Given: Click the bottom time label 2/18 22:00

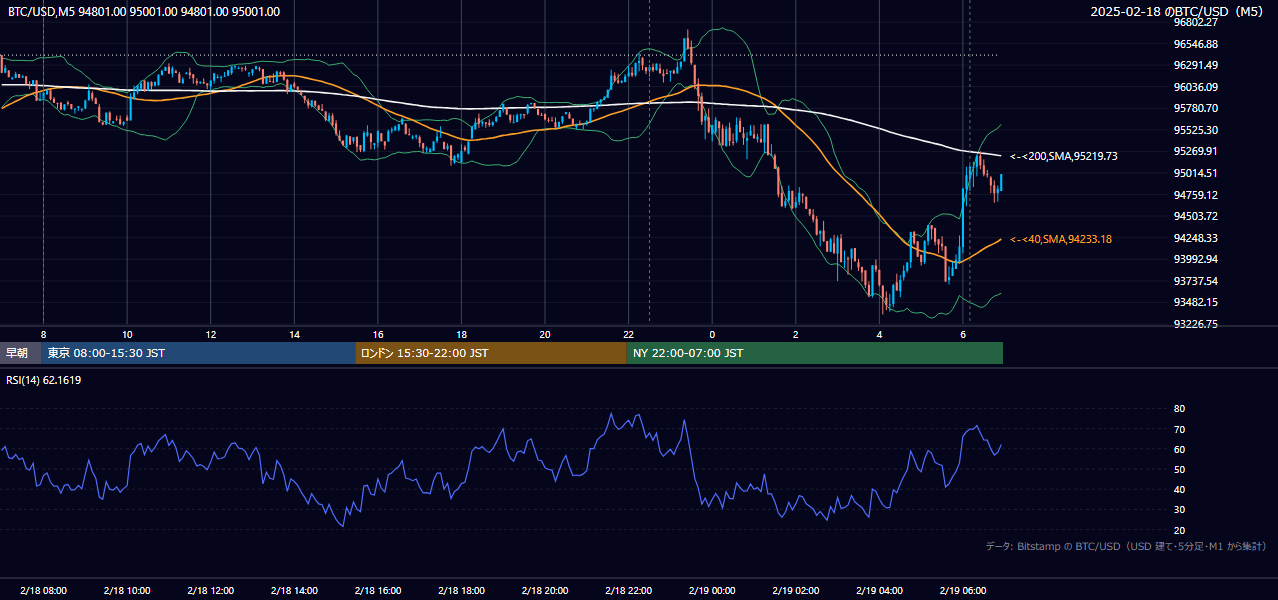Looking at the screenshot, I should point(628,591).
